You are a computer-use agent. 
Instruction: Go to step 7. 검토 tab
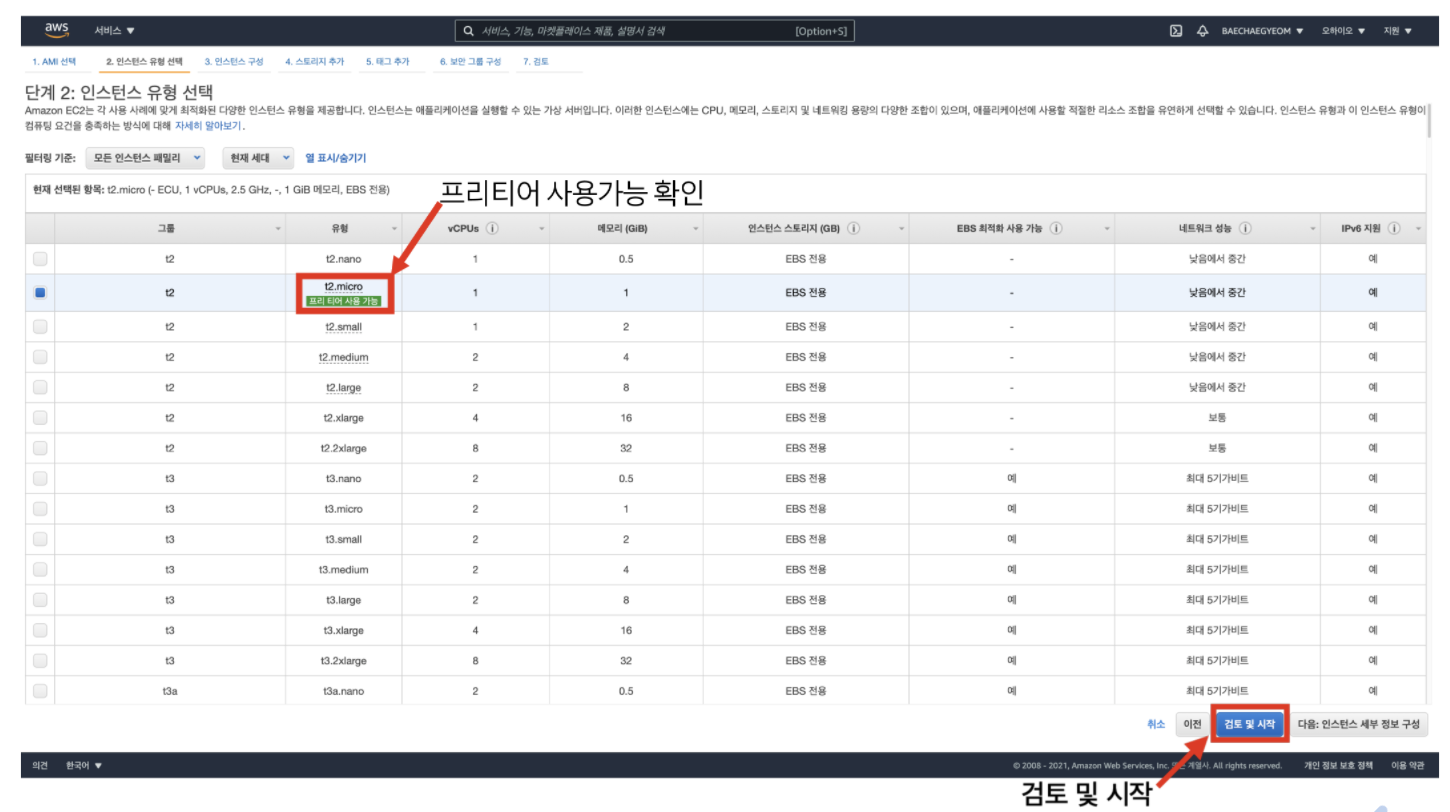pos(535,62)
